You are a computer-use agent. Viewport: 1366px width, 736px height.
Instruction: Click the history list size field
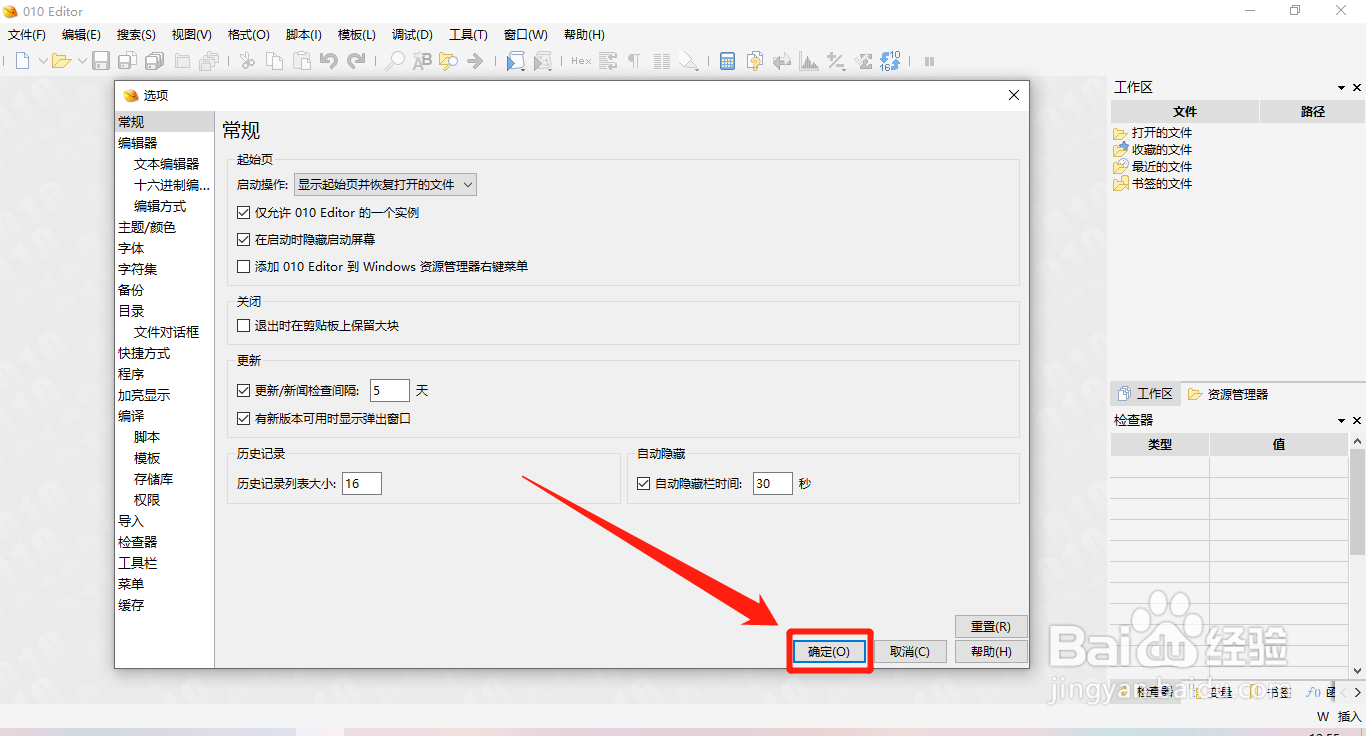tap(362, 484)
